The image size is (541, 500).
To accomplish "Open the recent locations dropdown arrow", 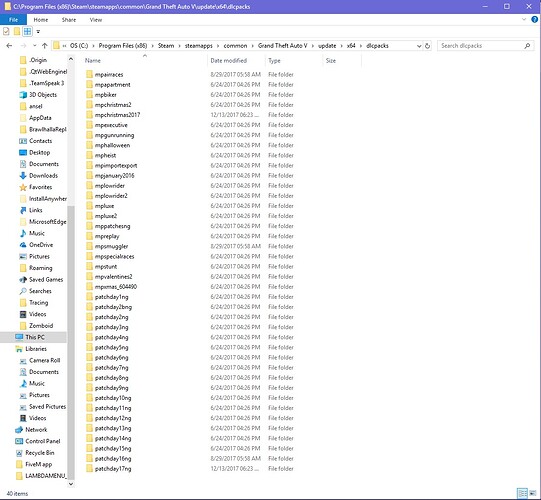I will (x=35, y=46).
